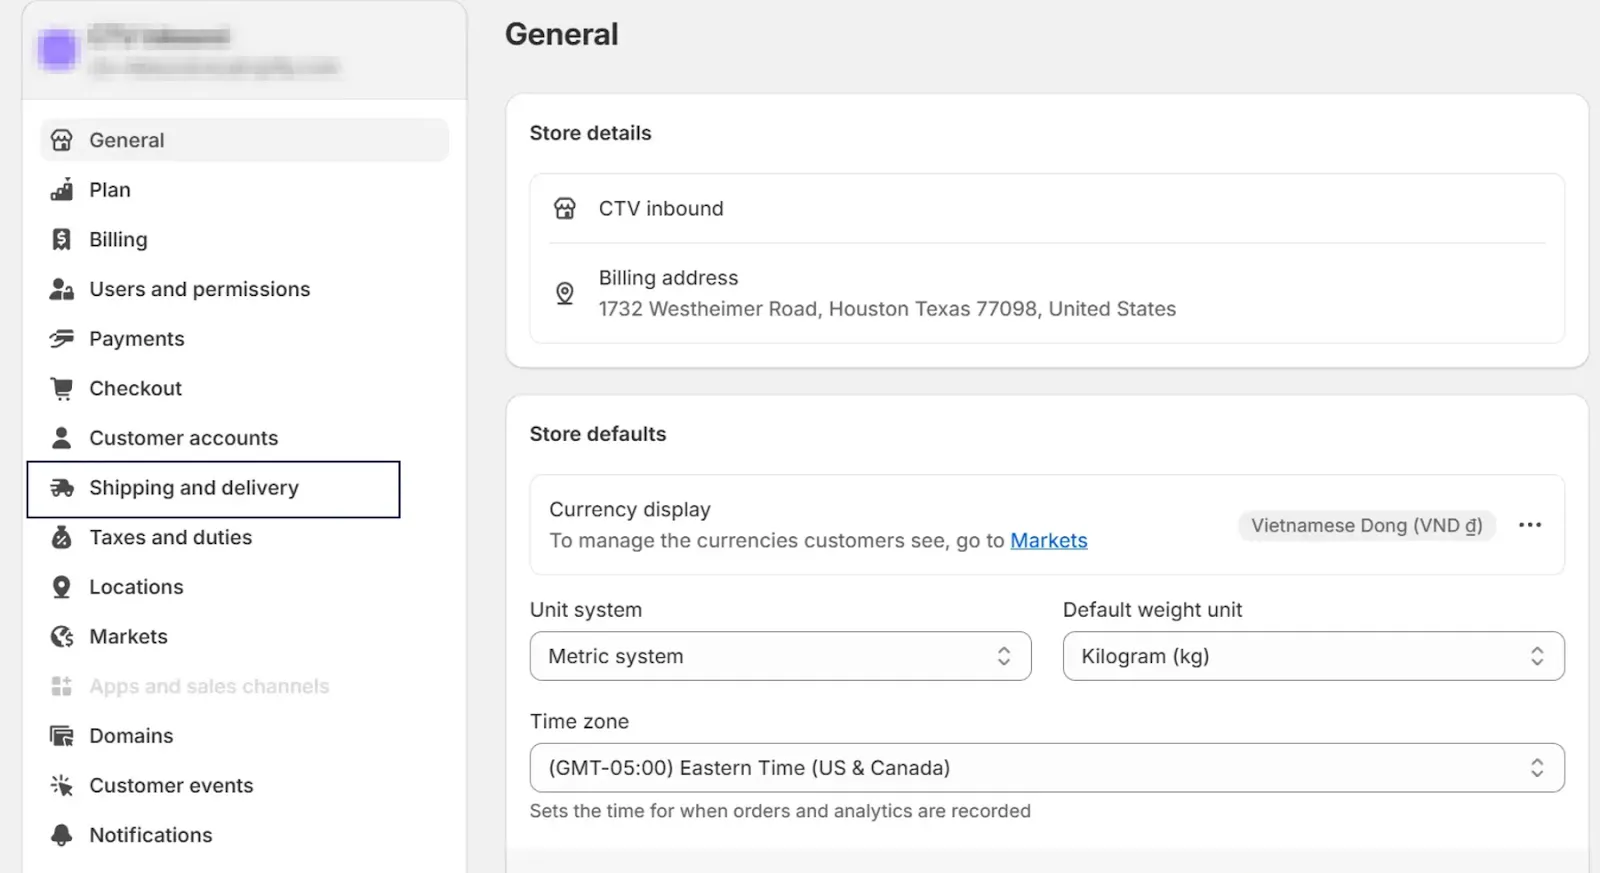The image size is (1600, 873).
Task: Open the Markets menu item in sidebar
Action: pos(245,637)
